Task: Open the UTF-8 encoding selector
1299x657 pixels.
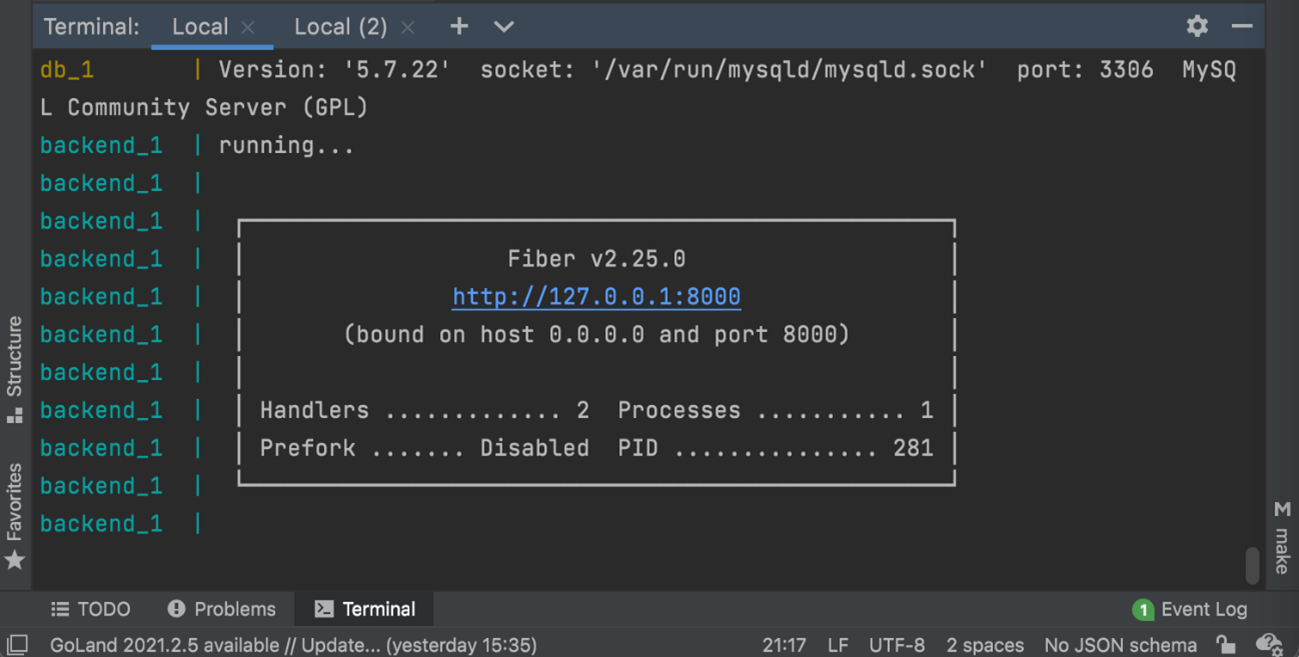Action: pos(896,645)
